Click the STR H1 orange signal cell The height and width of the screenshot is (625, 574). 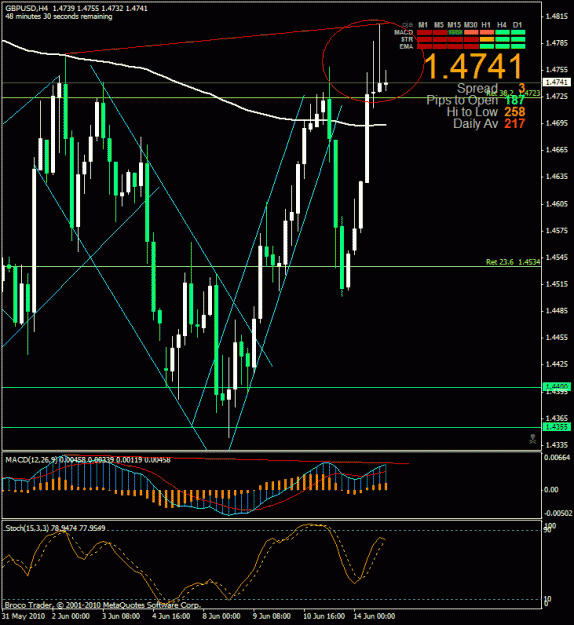487,39
